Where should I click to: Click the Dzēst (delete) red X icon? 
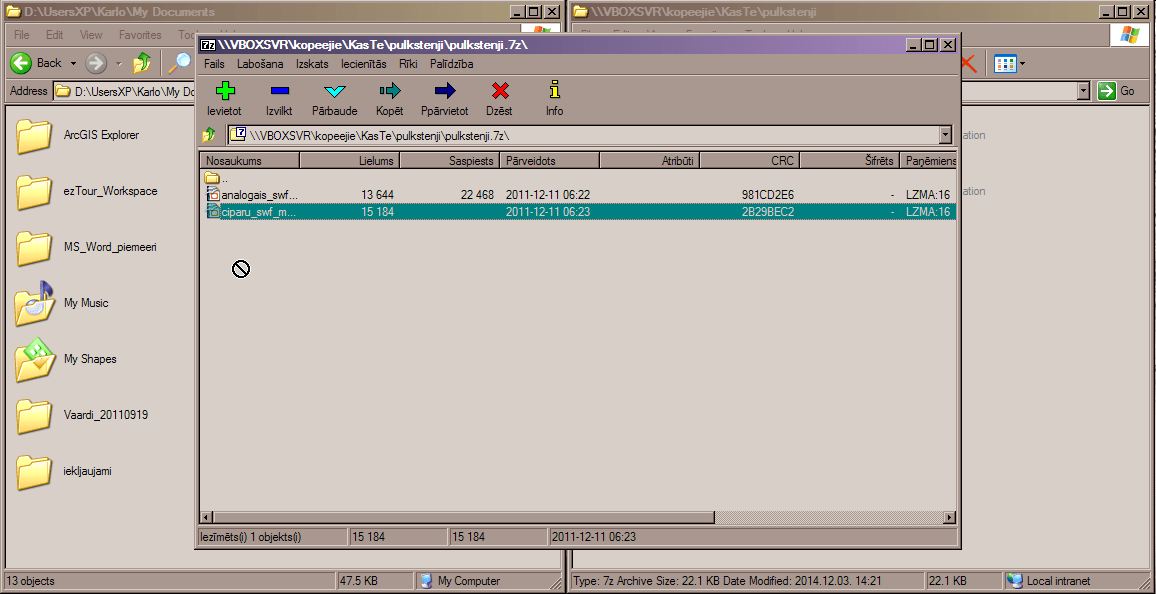coord(500,91)
